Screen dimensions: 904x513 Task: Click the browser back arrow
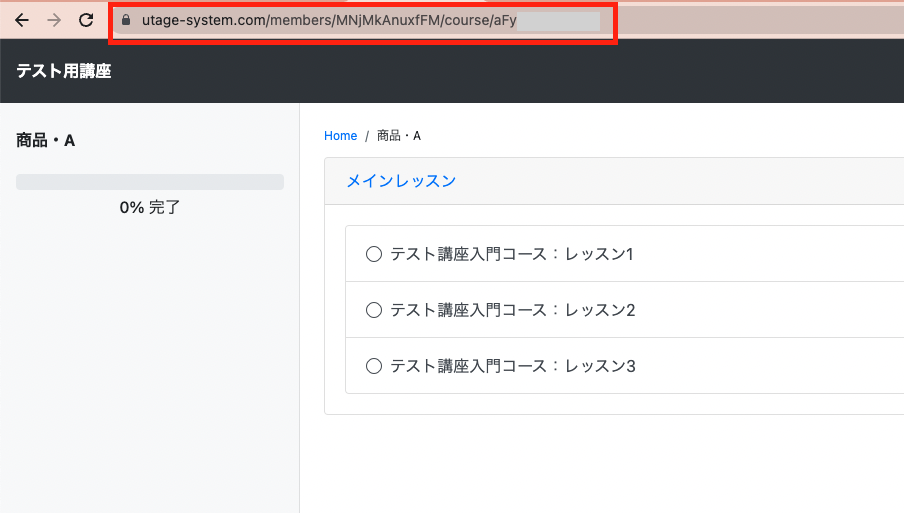point(21,20)
